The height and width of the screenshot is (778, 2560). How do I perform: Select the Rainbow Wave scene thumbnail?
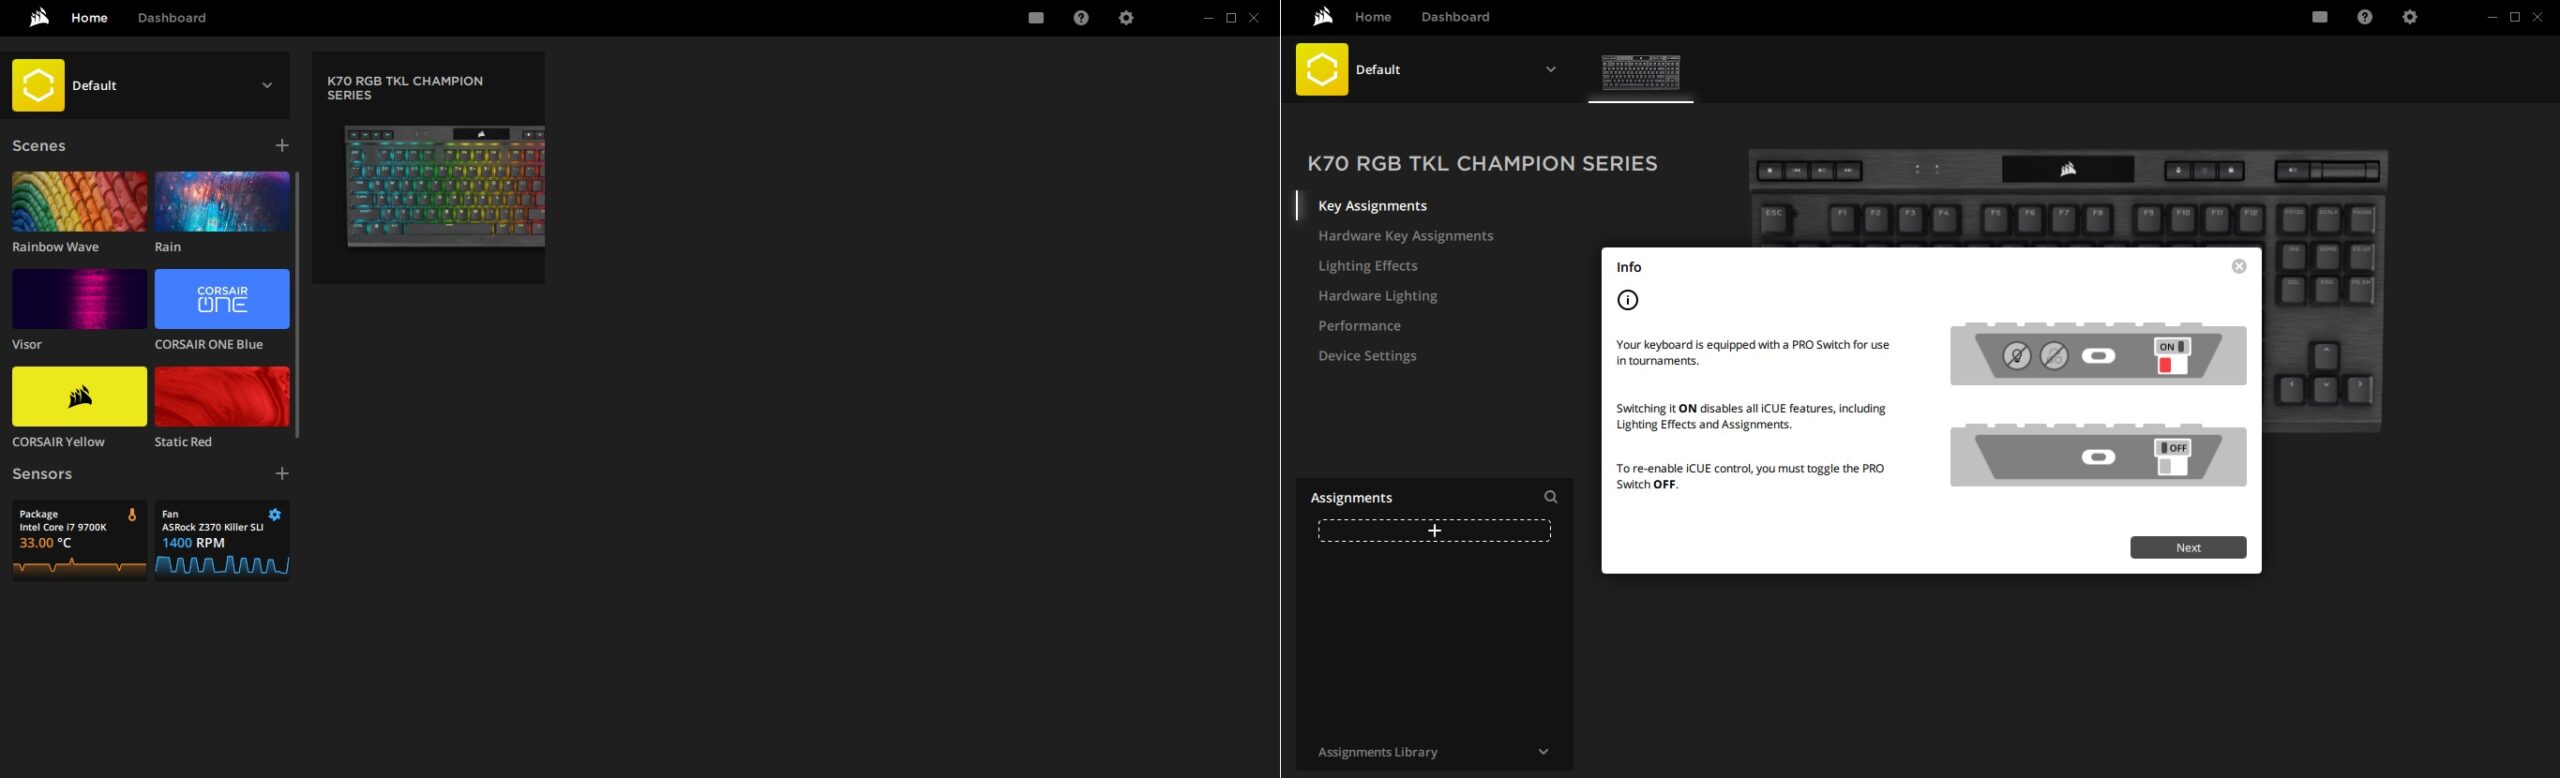point(79,202)
